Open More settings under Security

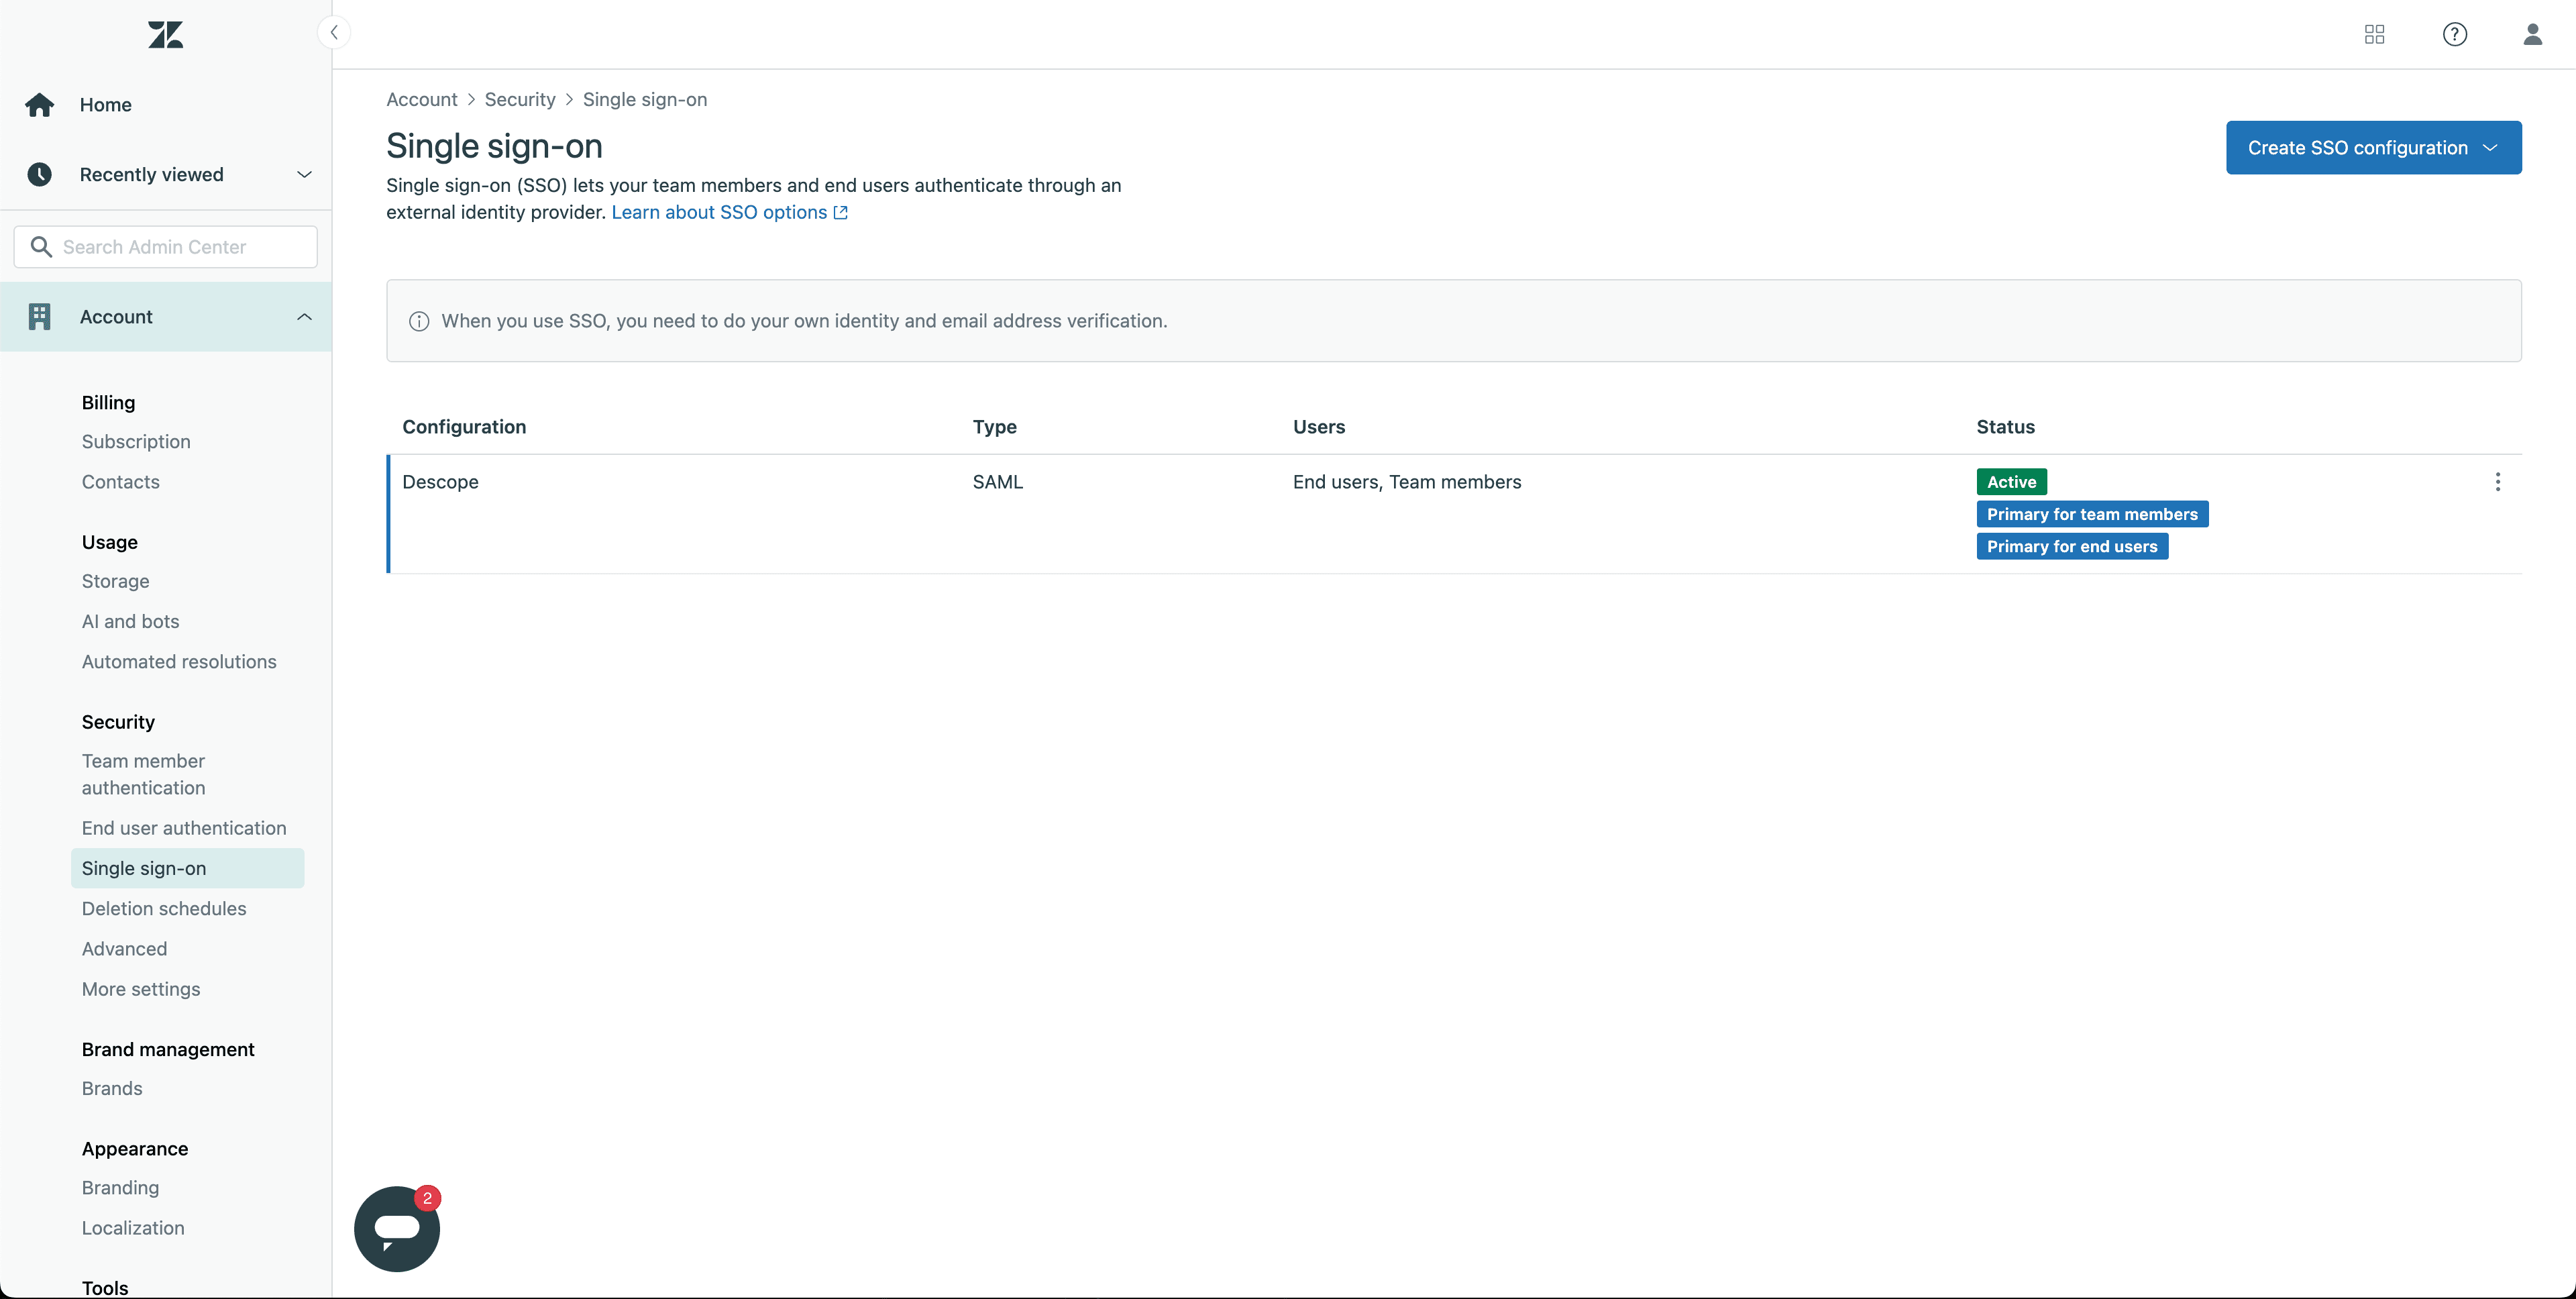pos(141,989)
